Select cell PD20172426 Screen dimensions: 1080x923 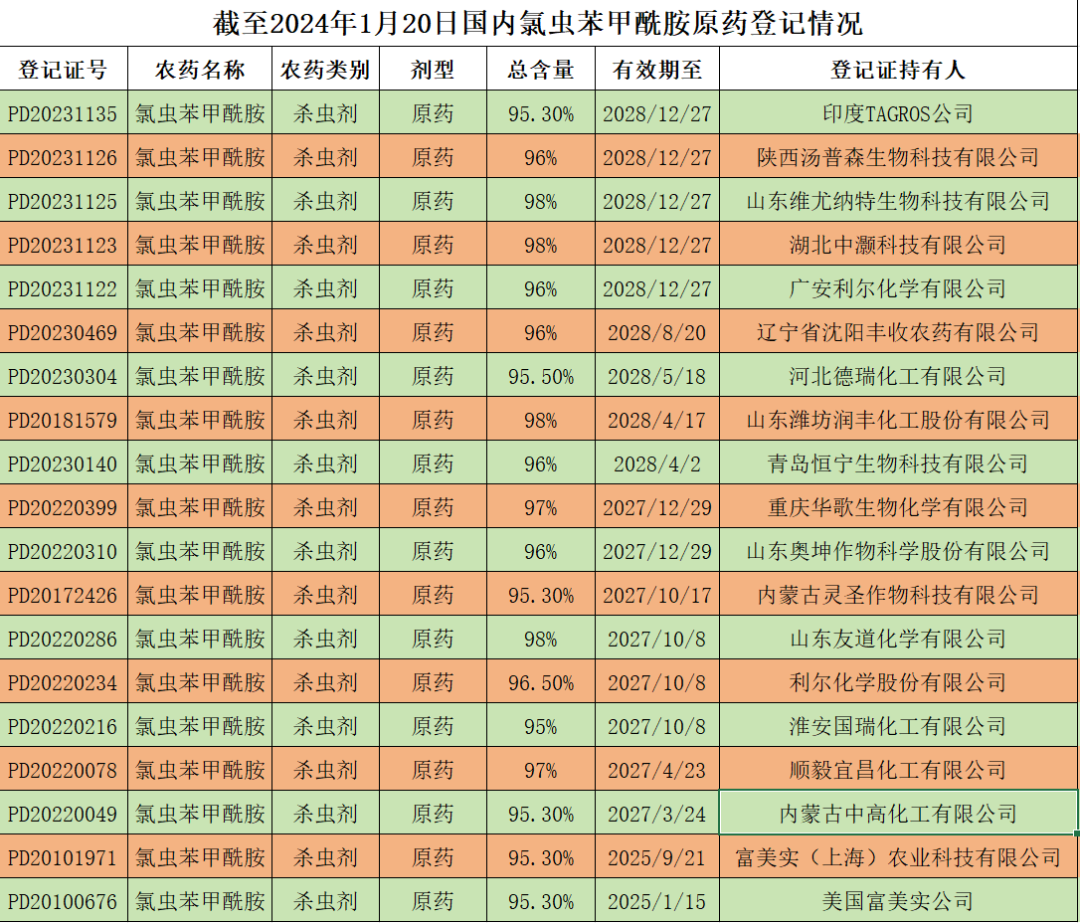(63, 594)
